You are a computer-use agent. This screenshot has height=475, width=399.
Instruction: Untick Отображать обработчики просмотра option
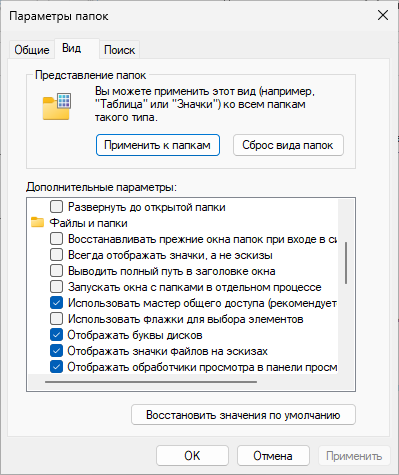(x=56, y=367)
